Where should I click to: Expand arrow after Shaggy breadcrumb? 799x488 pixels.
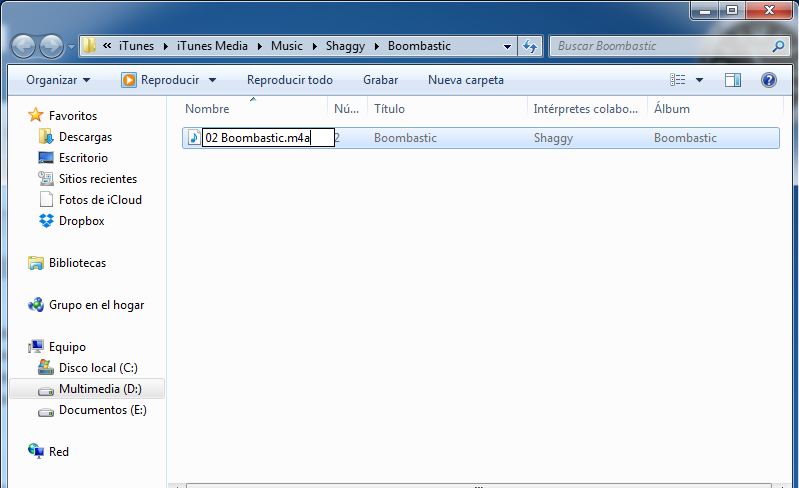click(x=377, y=46)
